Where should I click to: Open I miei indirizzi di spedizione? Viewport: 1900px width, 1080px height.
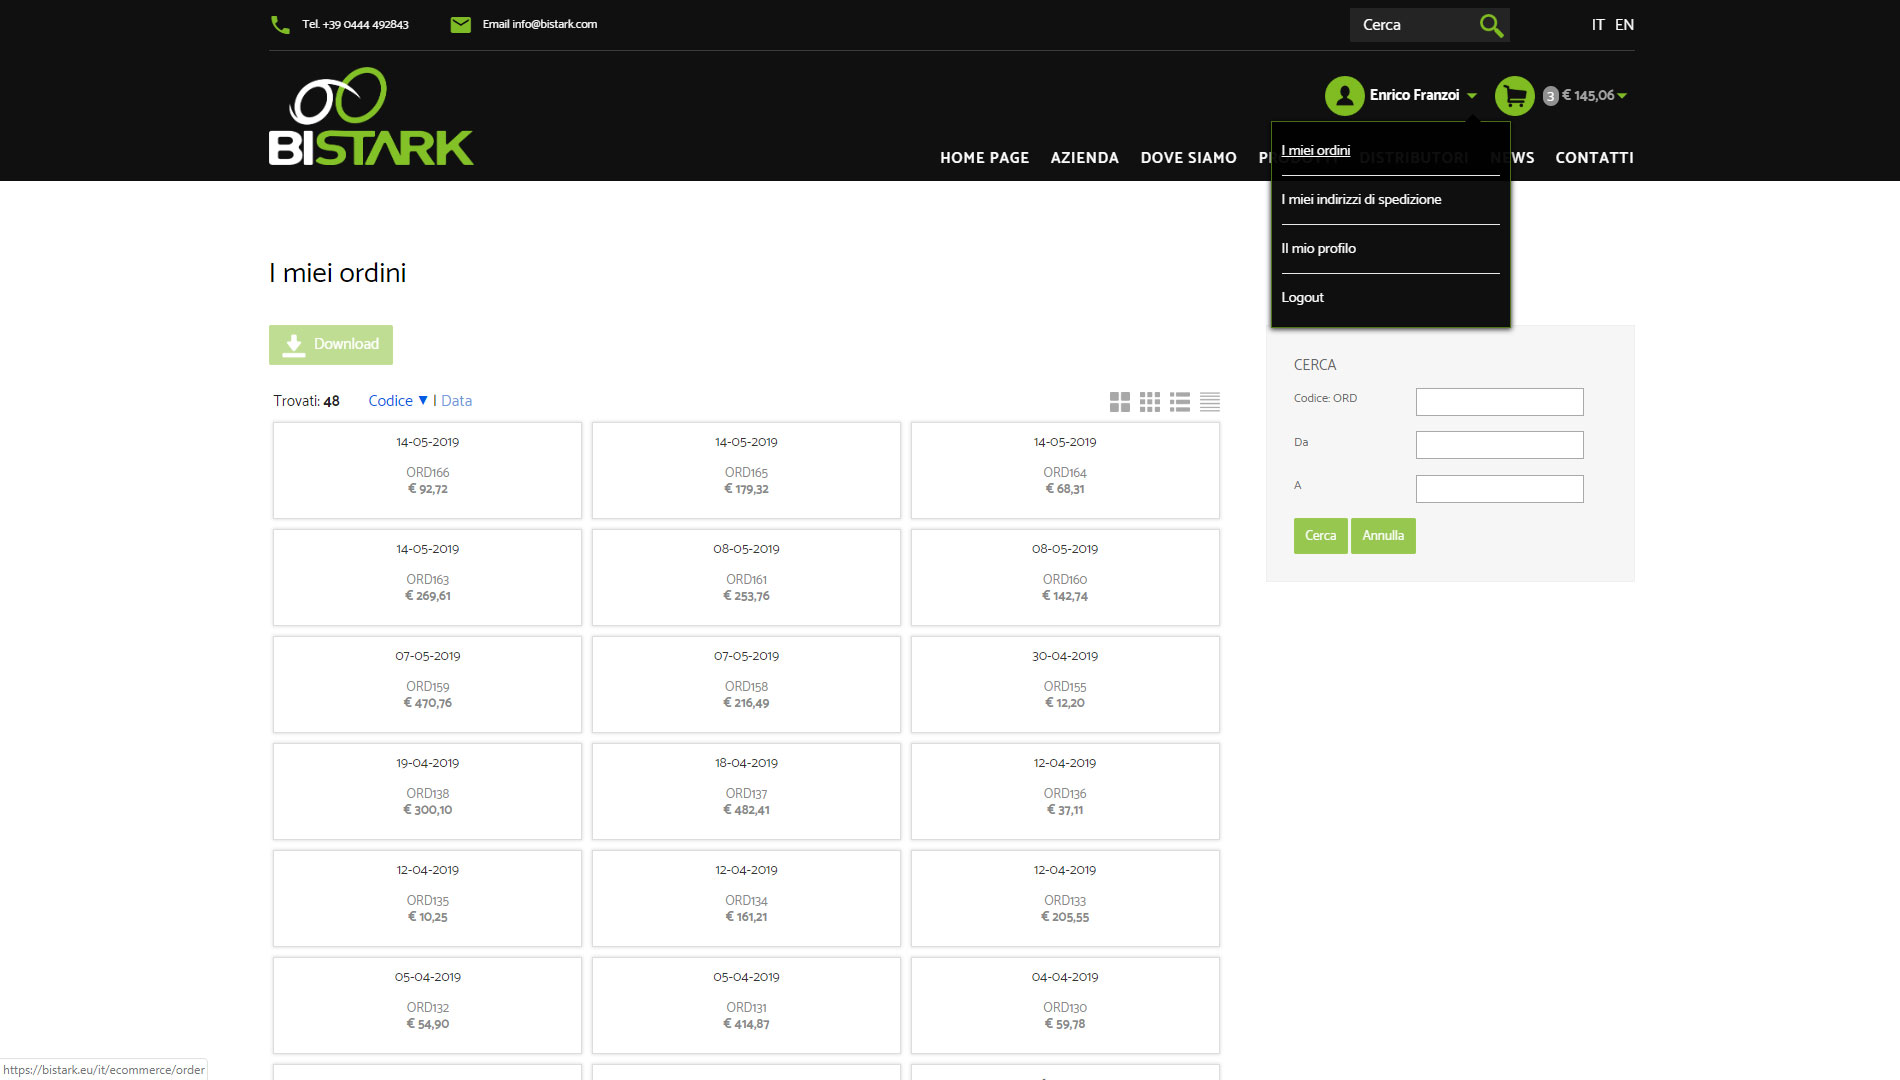coord(1361,200)
